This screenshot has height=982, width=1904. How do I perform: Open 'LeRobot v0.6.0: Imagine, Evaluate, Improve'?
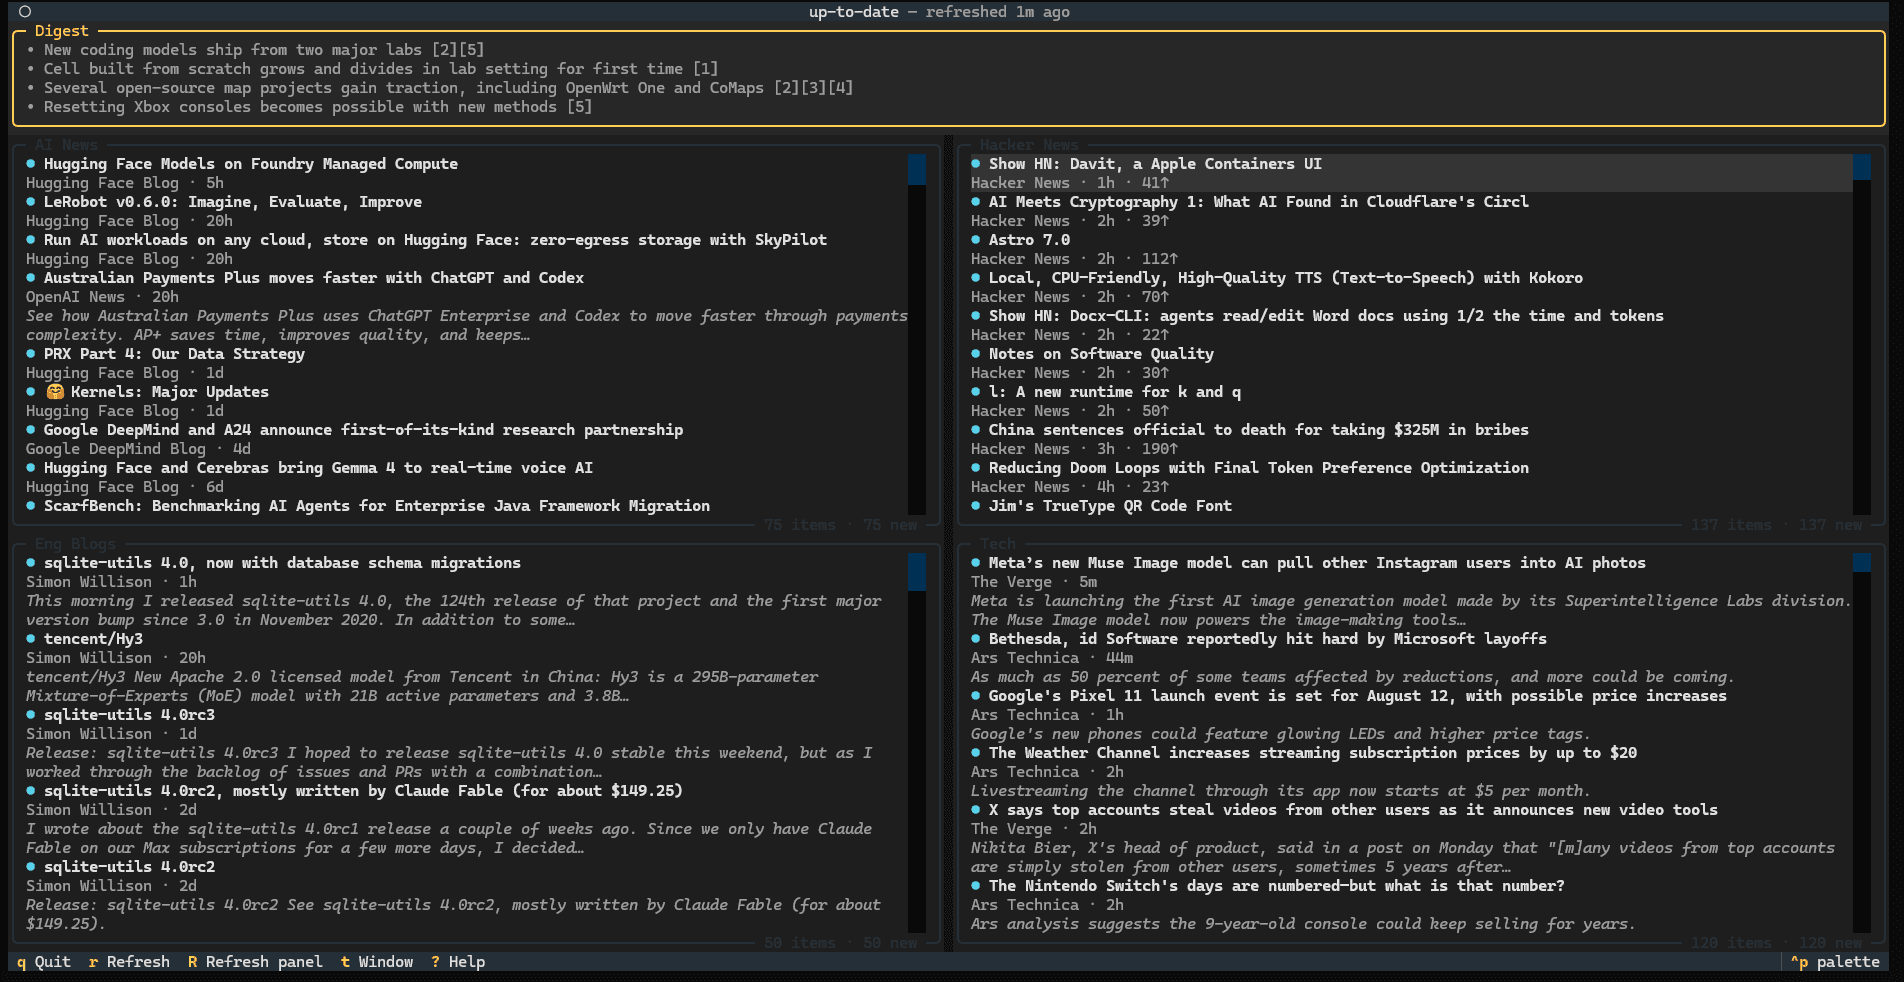tap(232, 202)
